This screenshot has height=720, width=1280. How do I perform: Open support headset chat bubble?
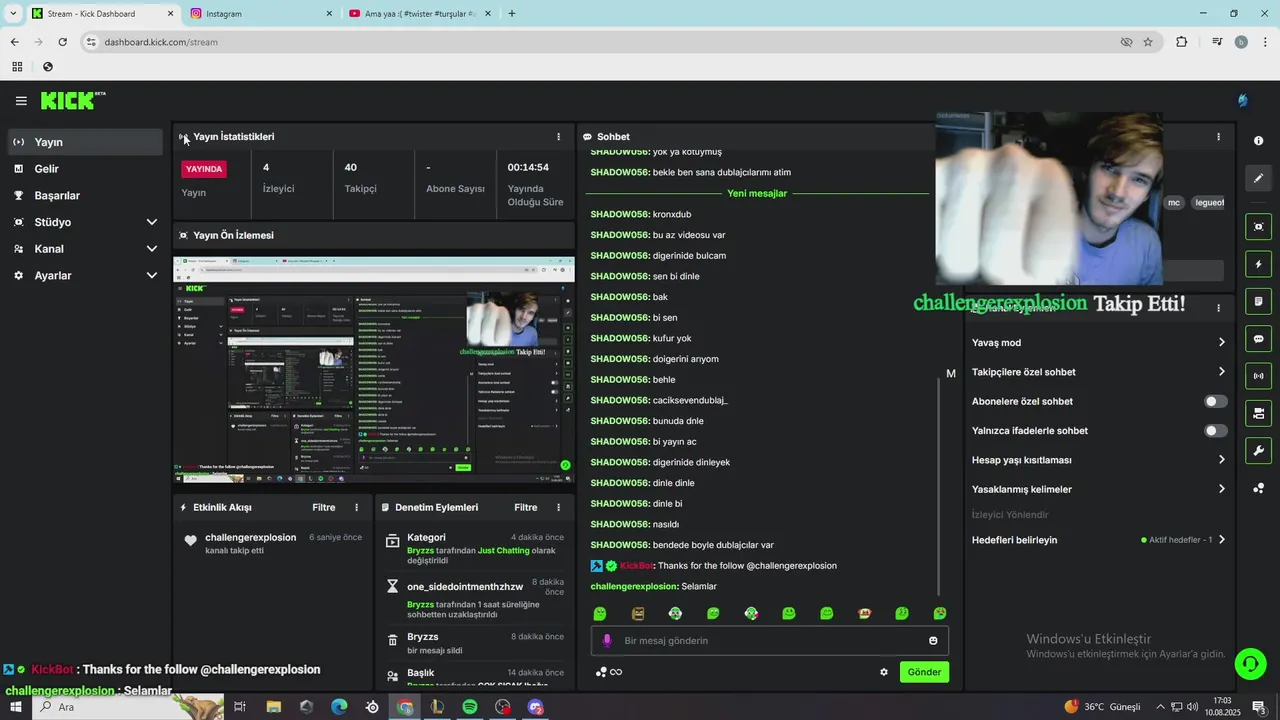pos(1249,663)
